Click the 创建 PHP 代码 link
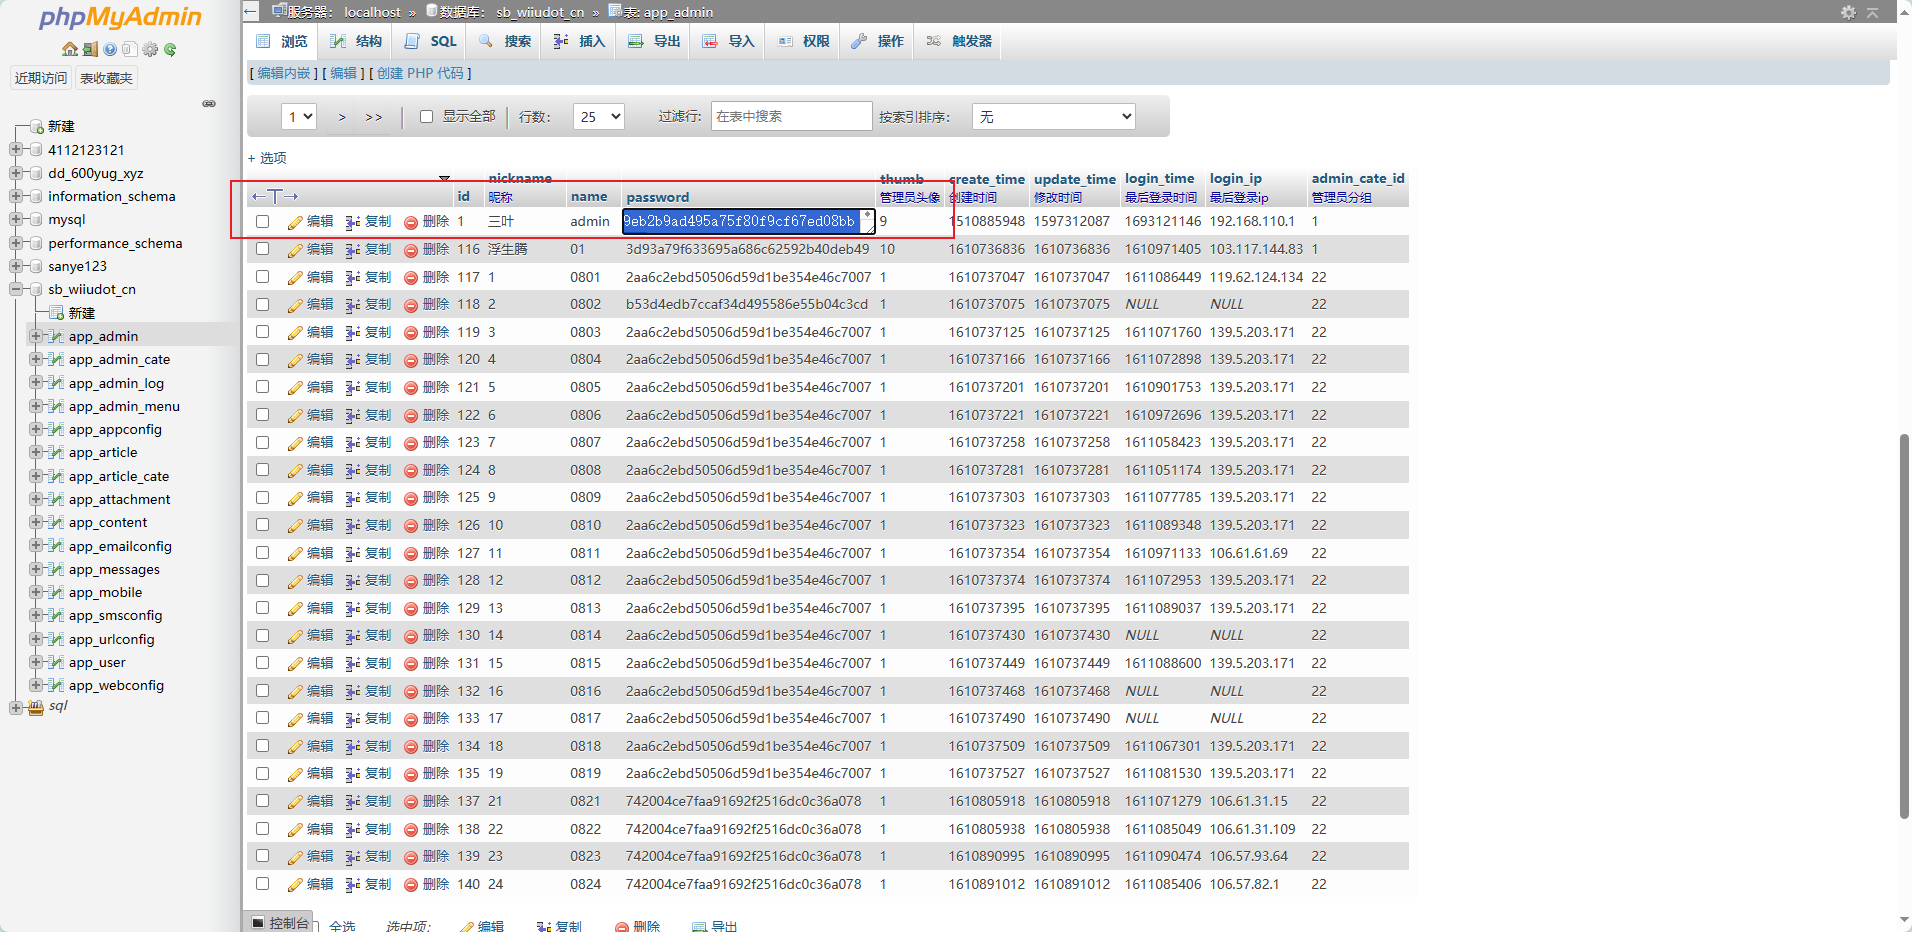1912x932 pixels. point(420,73)
